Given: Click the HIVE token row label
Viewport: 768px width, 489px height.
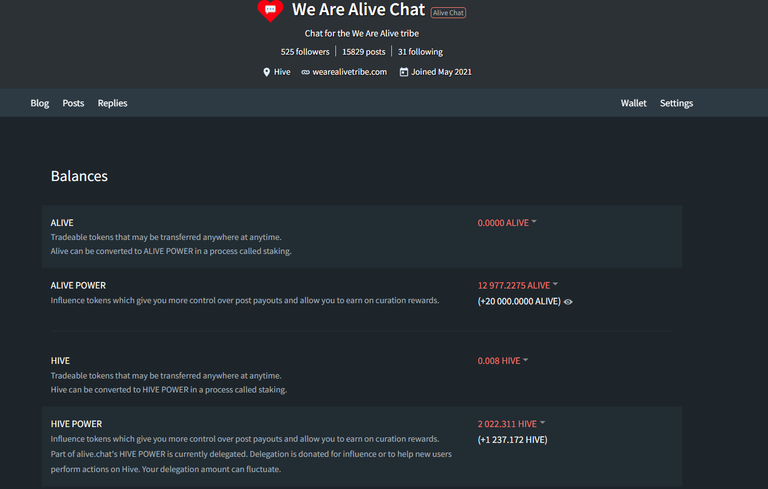Looking at the screenshot, I should [60, 361].
